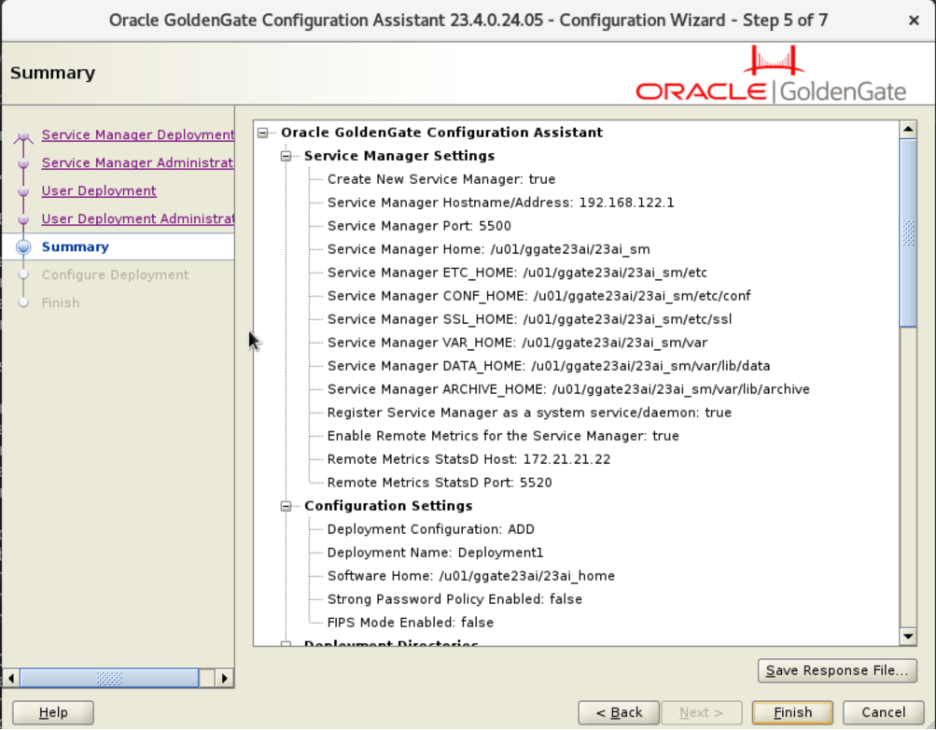Select the Oracle GoldenGate Configuration Assistant root label
Viewport: 936px width, 730px height.
click(442, 133)
